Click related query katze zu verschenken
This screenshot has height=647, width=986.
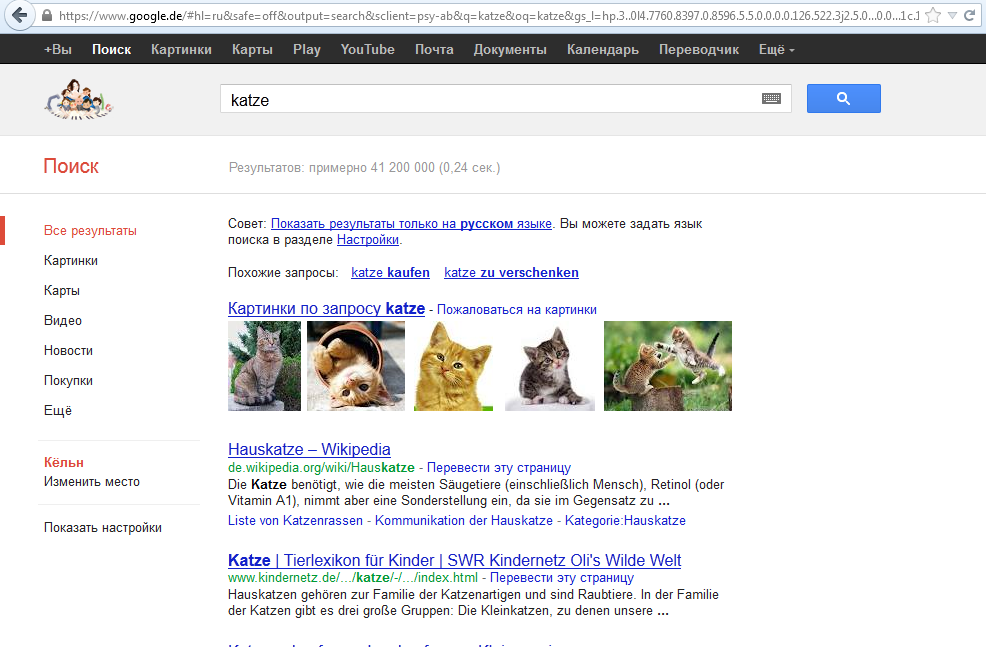tap(511, 272)
